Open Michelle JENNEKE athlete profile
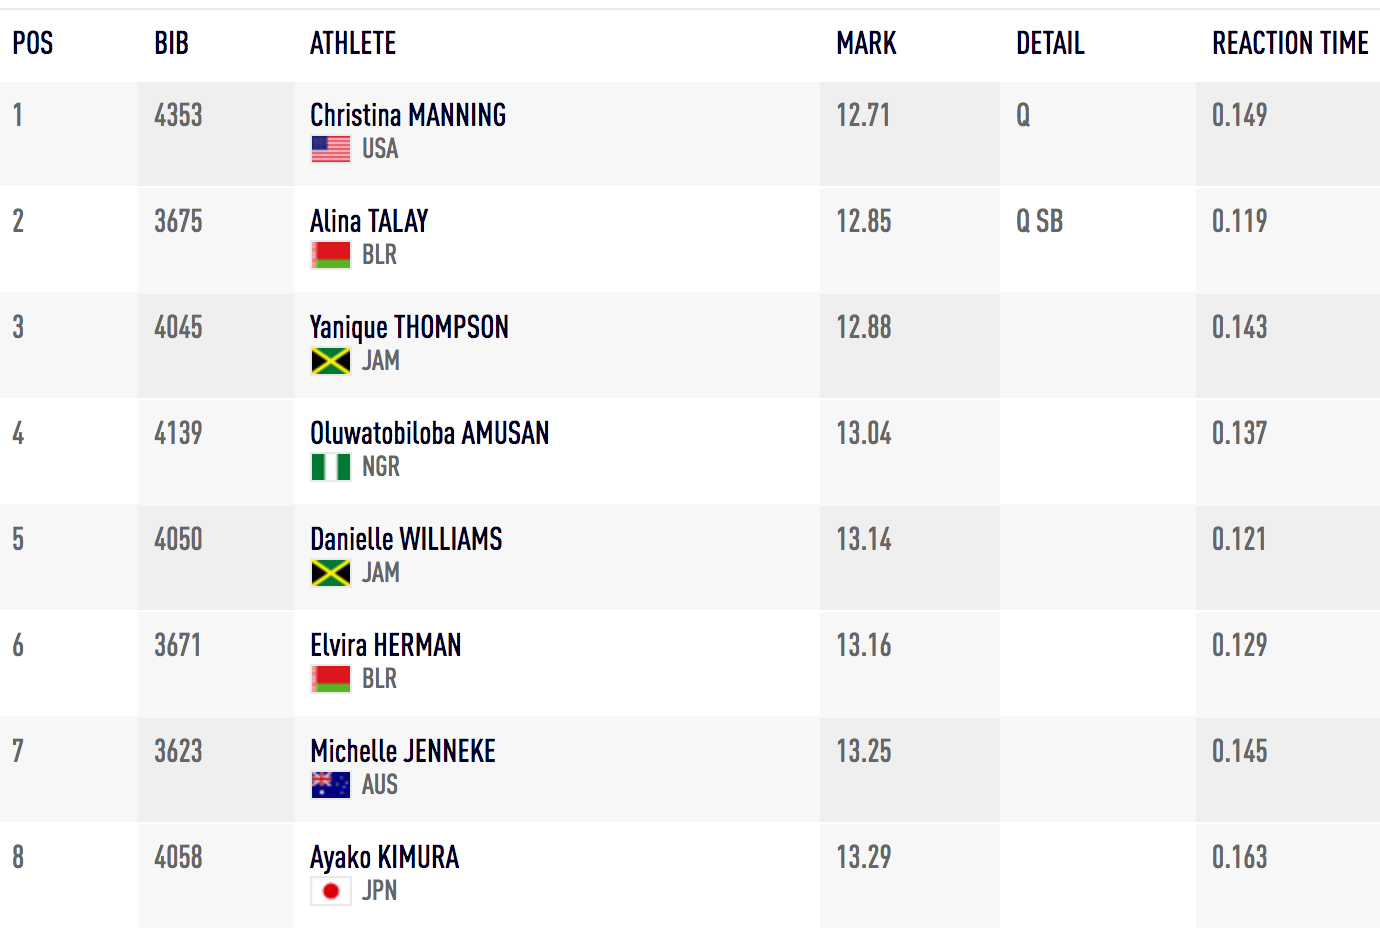This screenshot has width=1380, height=928. point(403,751)
